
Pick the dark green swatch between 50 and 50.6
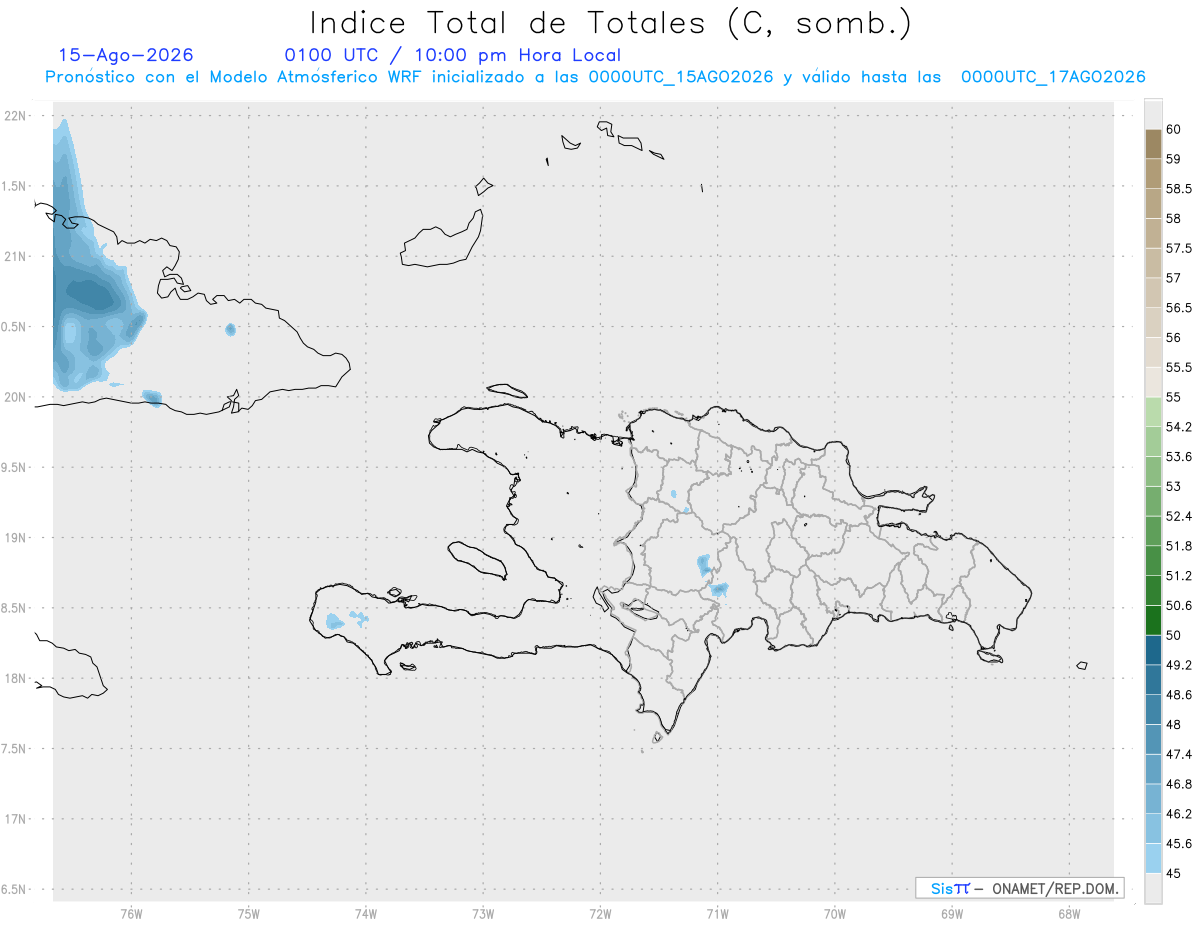[x=1153, y=620]
